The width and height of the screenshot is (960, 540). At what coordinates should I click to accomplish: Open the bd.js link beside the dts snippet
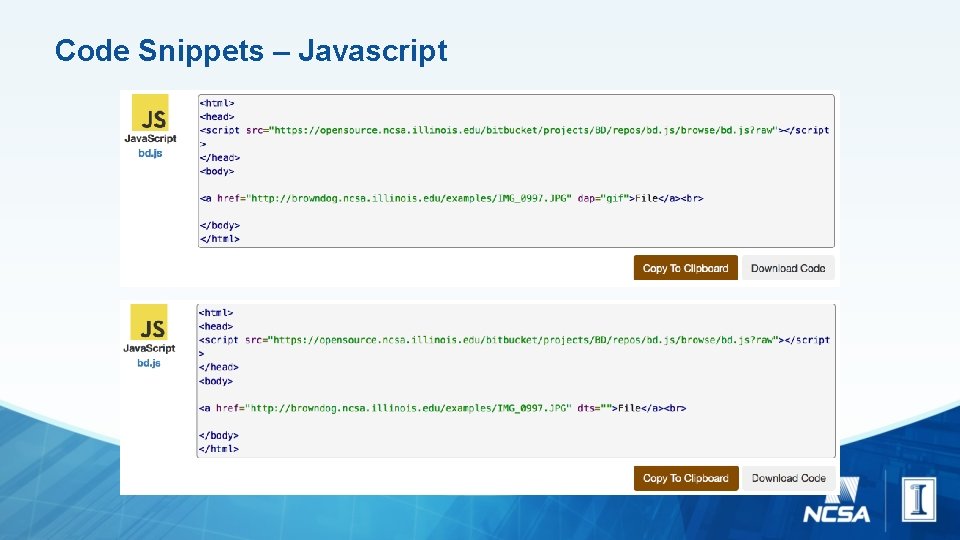point(149,363)
